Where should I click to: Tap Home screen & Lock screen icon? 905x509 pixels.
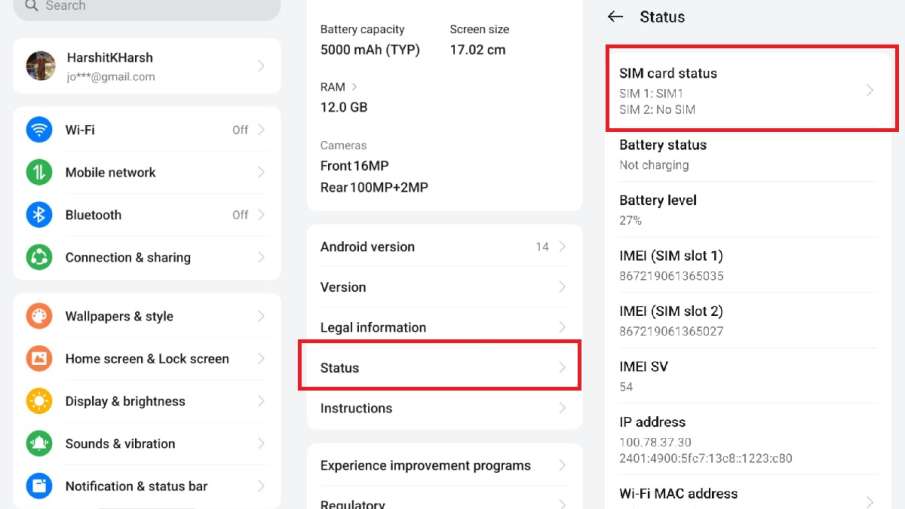(39, 359)
